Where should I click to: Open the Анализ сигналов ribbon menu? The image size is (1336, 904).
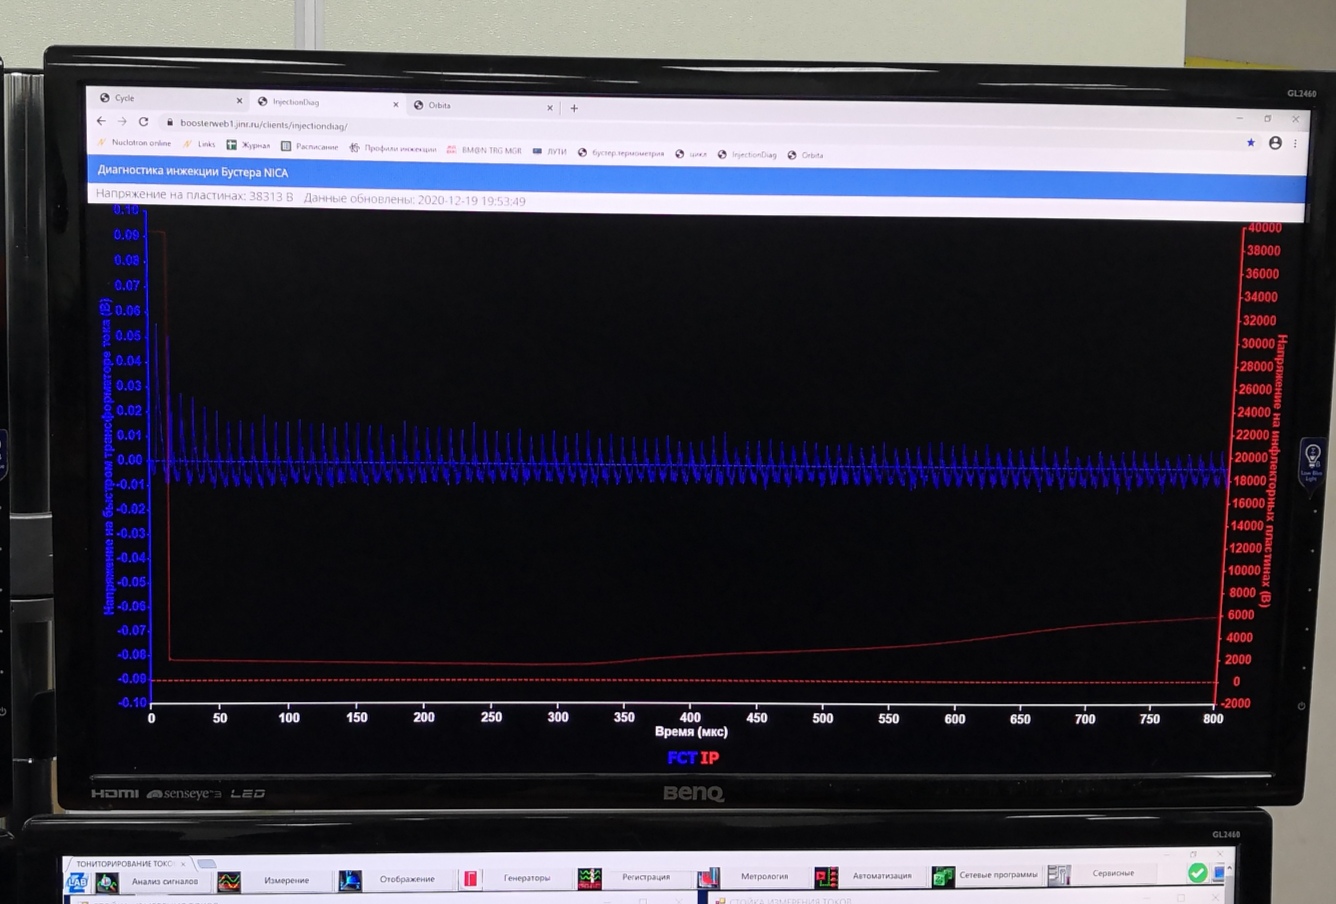[x=164, y=881]
